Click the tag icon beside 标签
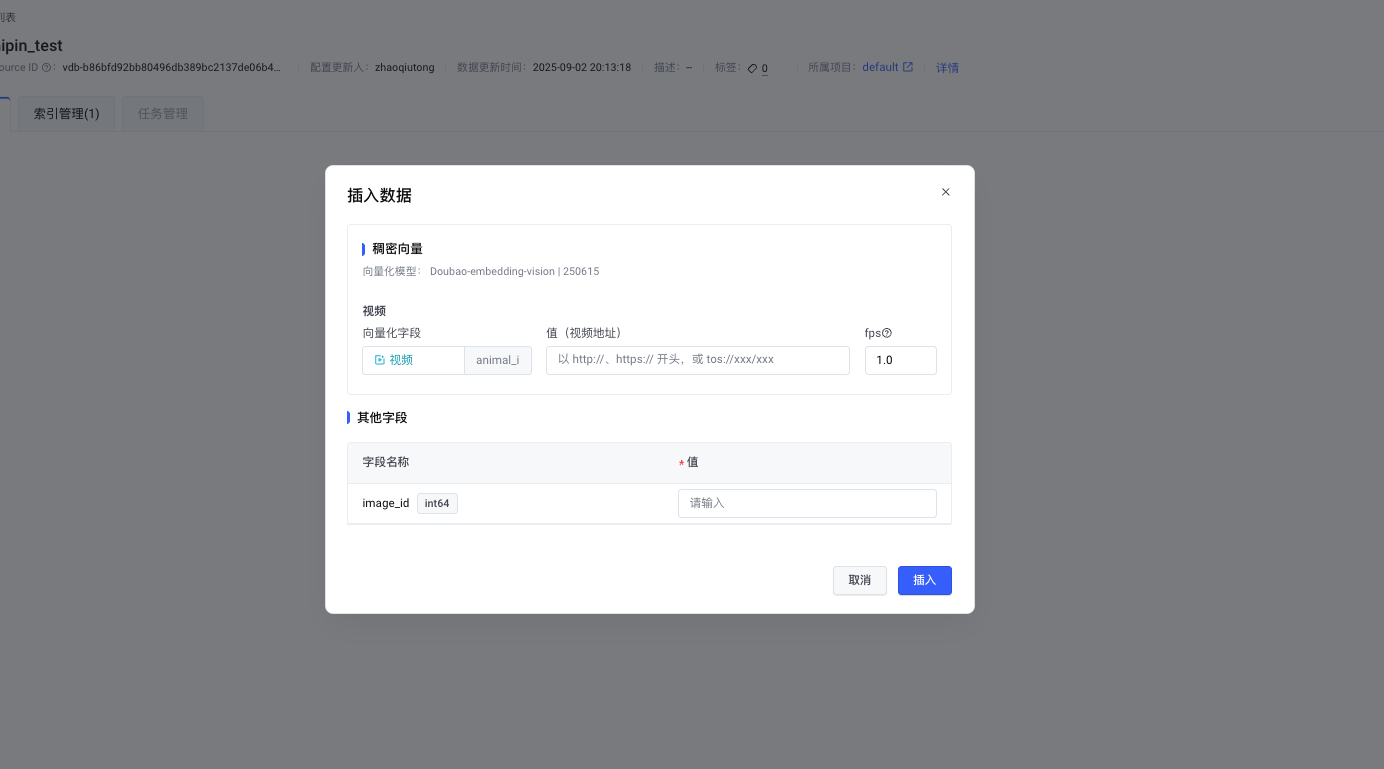Viewport: 1384px width, 769px height. pyautogui.click(x=753, y=68)
